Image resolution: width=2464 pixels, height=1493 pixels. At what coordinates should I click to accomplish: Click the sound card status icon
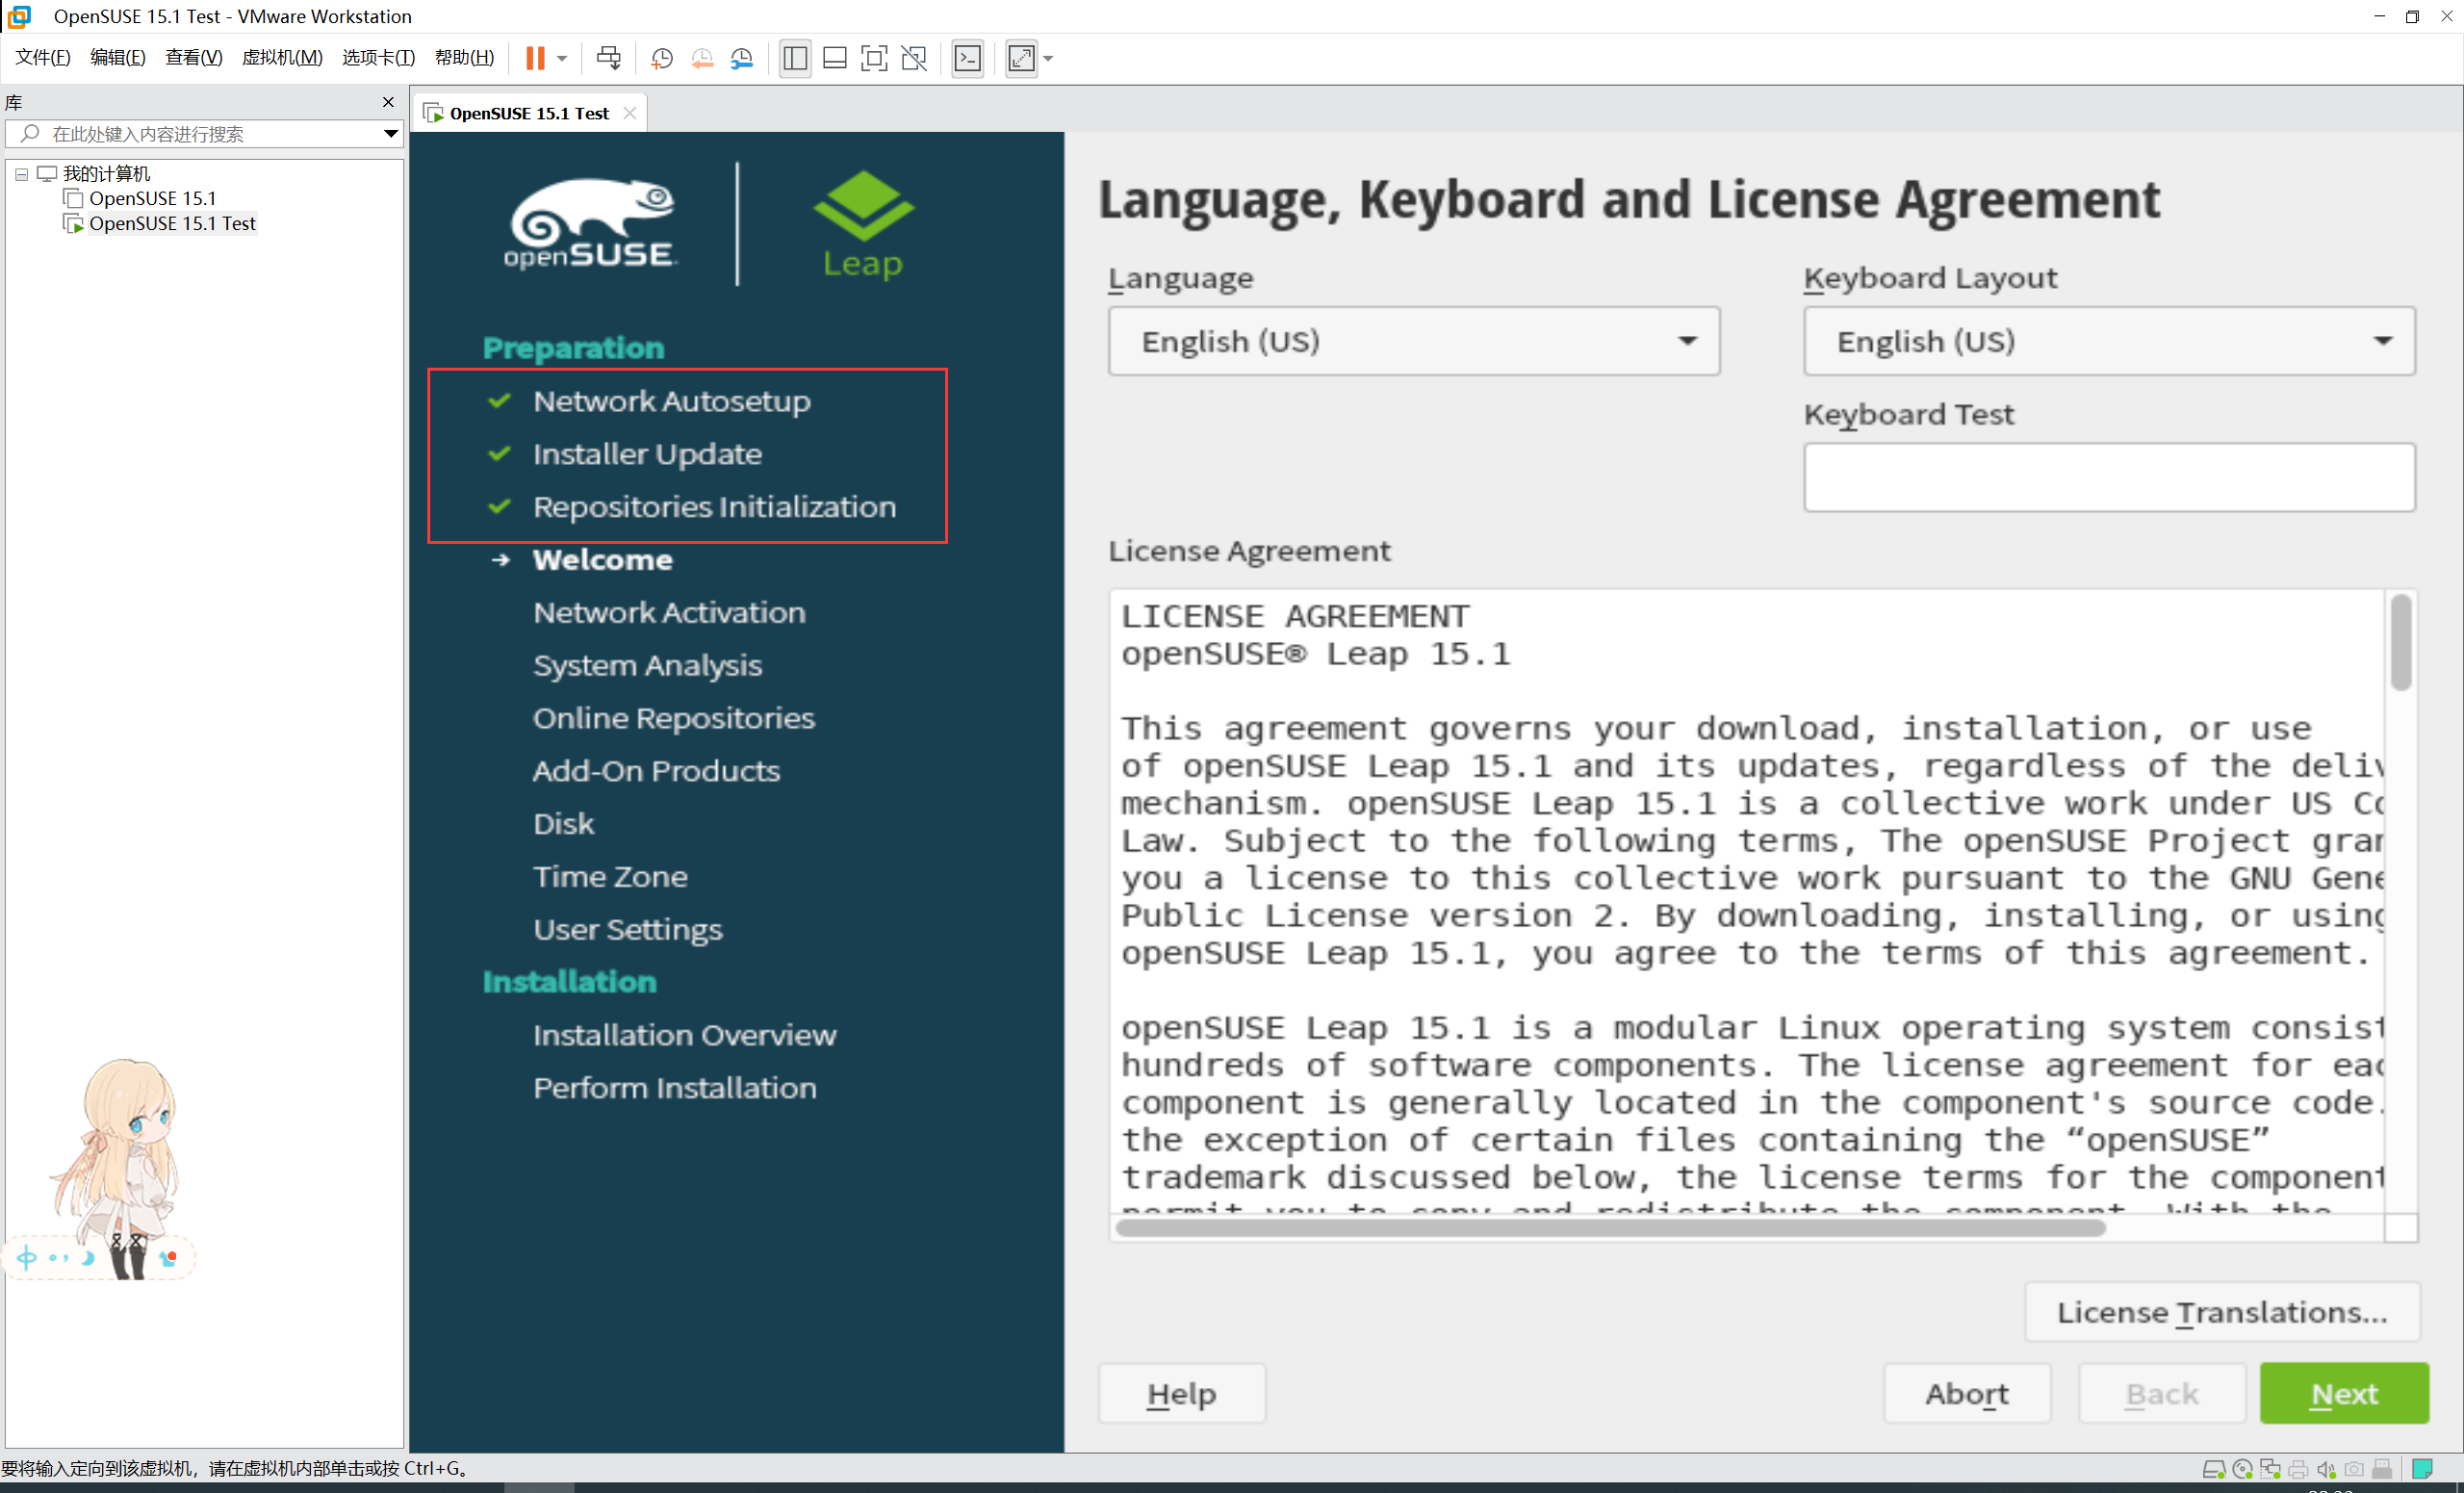click(x=2327, y=1469)
